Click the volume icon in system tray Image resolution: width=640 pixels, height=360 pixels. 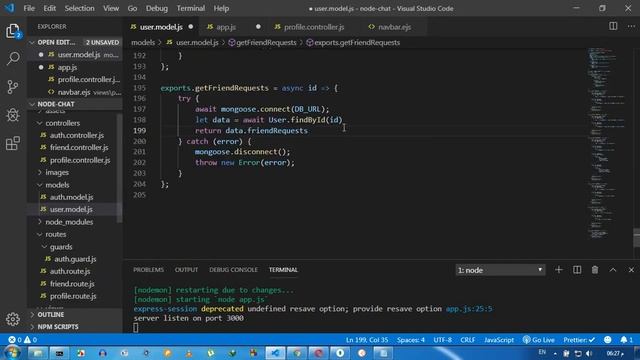589,353
